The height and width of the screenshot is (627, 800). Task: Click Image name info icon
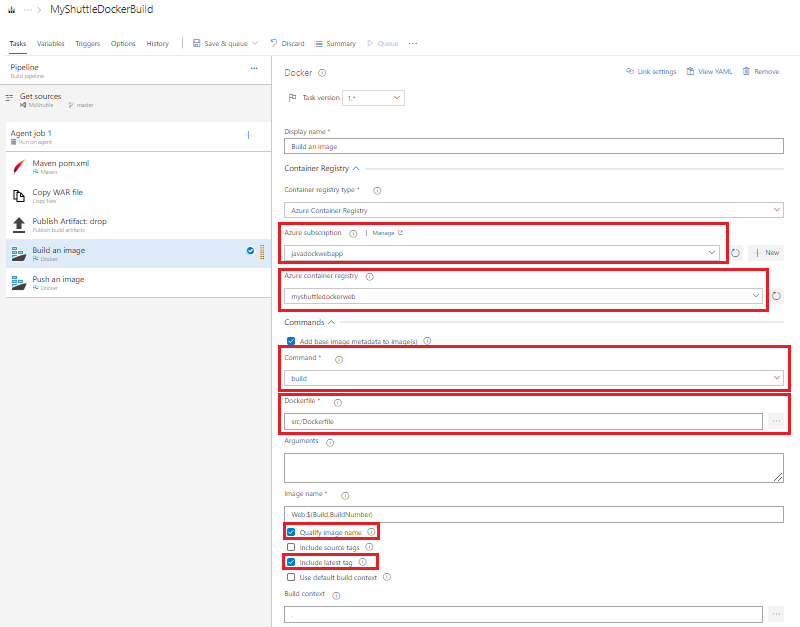345,495
